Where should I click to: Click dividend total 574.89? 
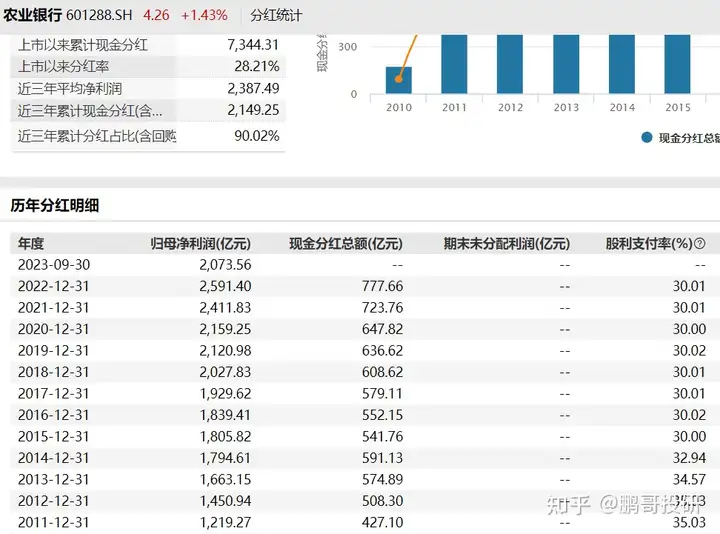382,479
